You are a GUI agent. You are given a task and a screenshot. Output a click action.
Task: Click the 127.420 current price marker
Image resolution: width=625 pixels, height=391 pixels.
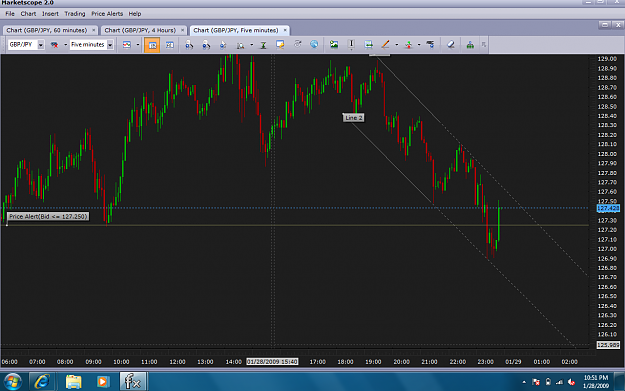[608, 208]
